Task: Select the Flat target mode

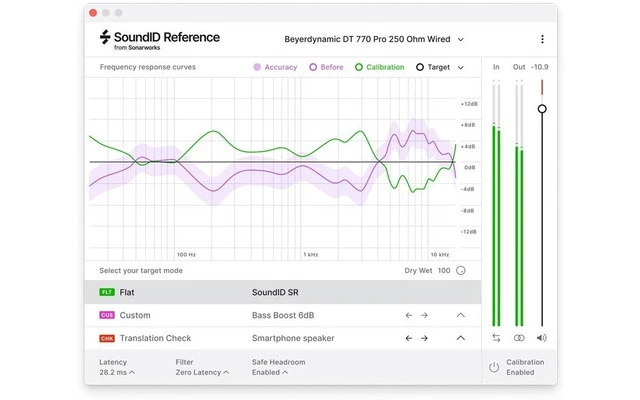Action: pos(127,292)
